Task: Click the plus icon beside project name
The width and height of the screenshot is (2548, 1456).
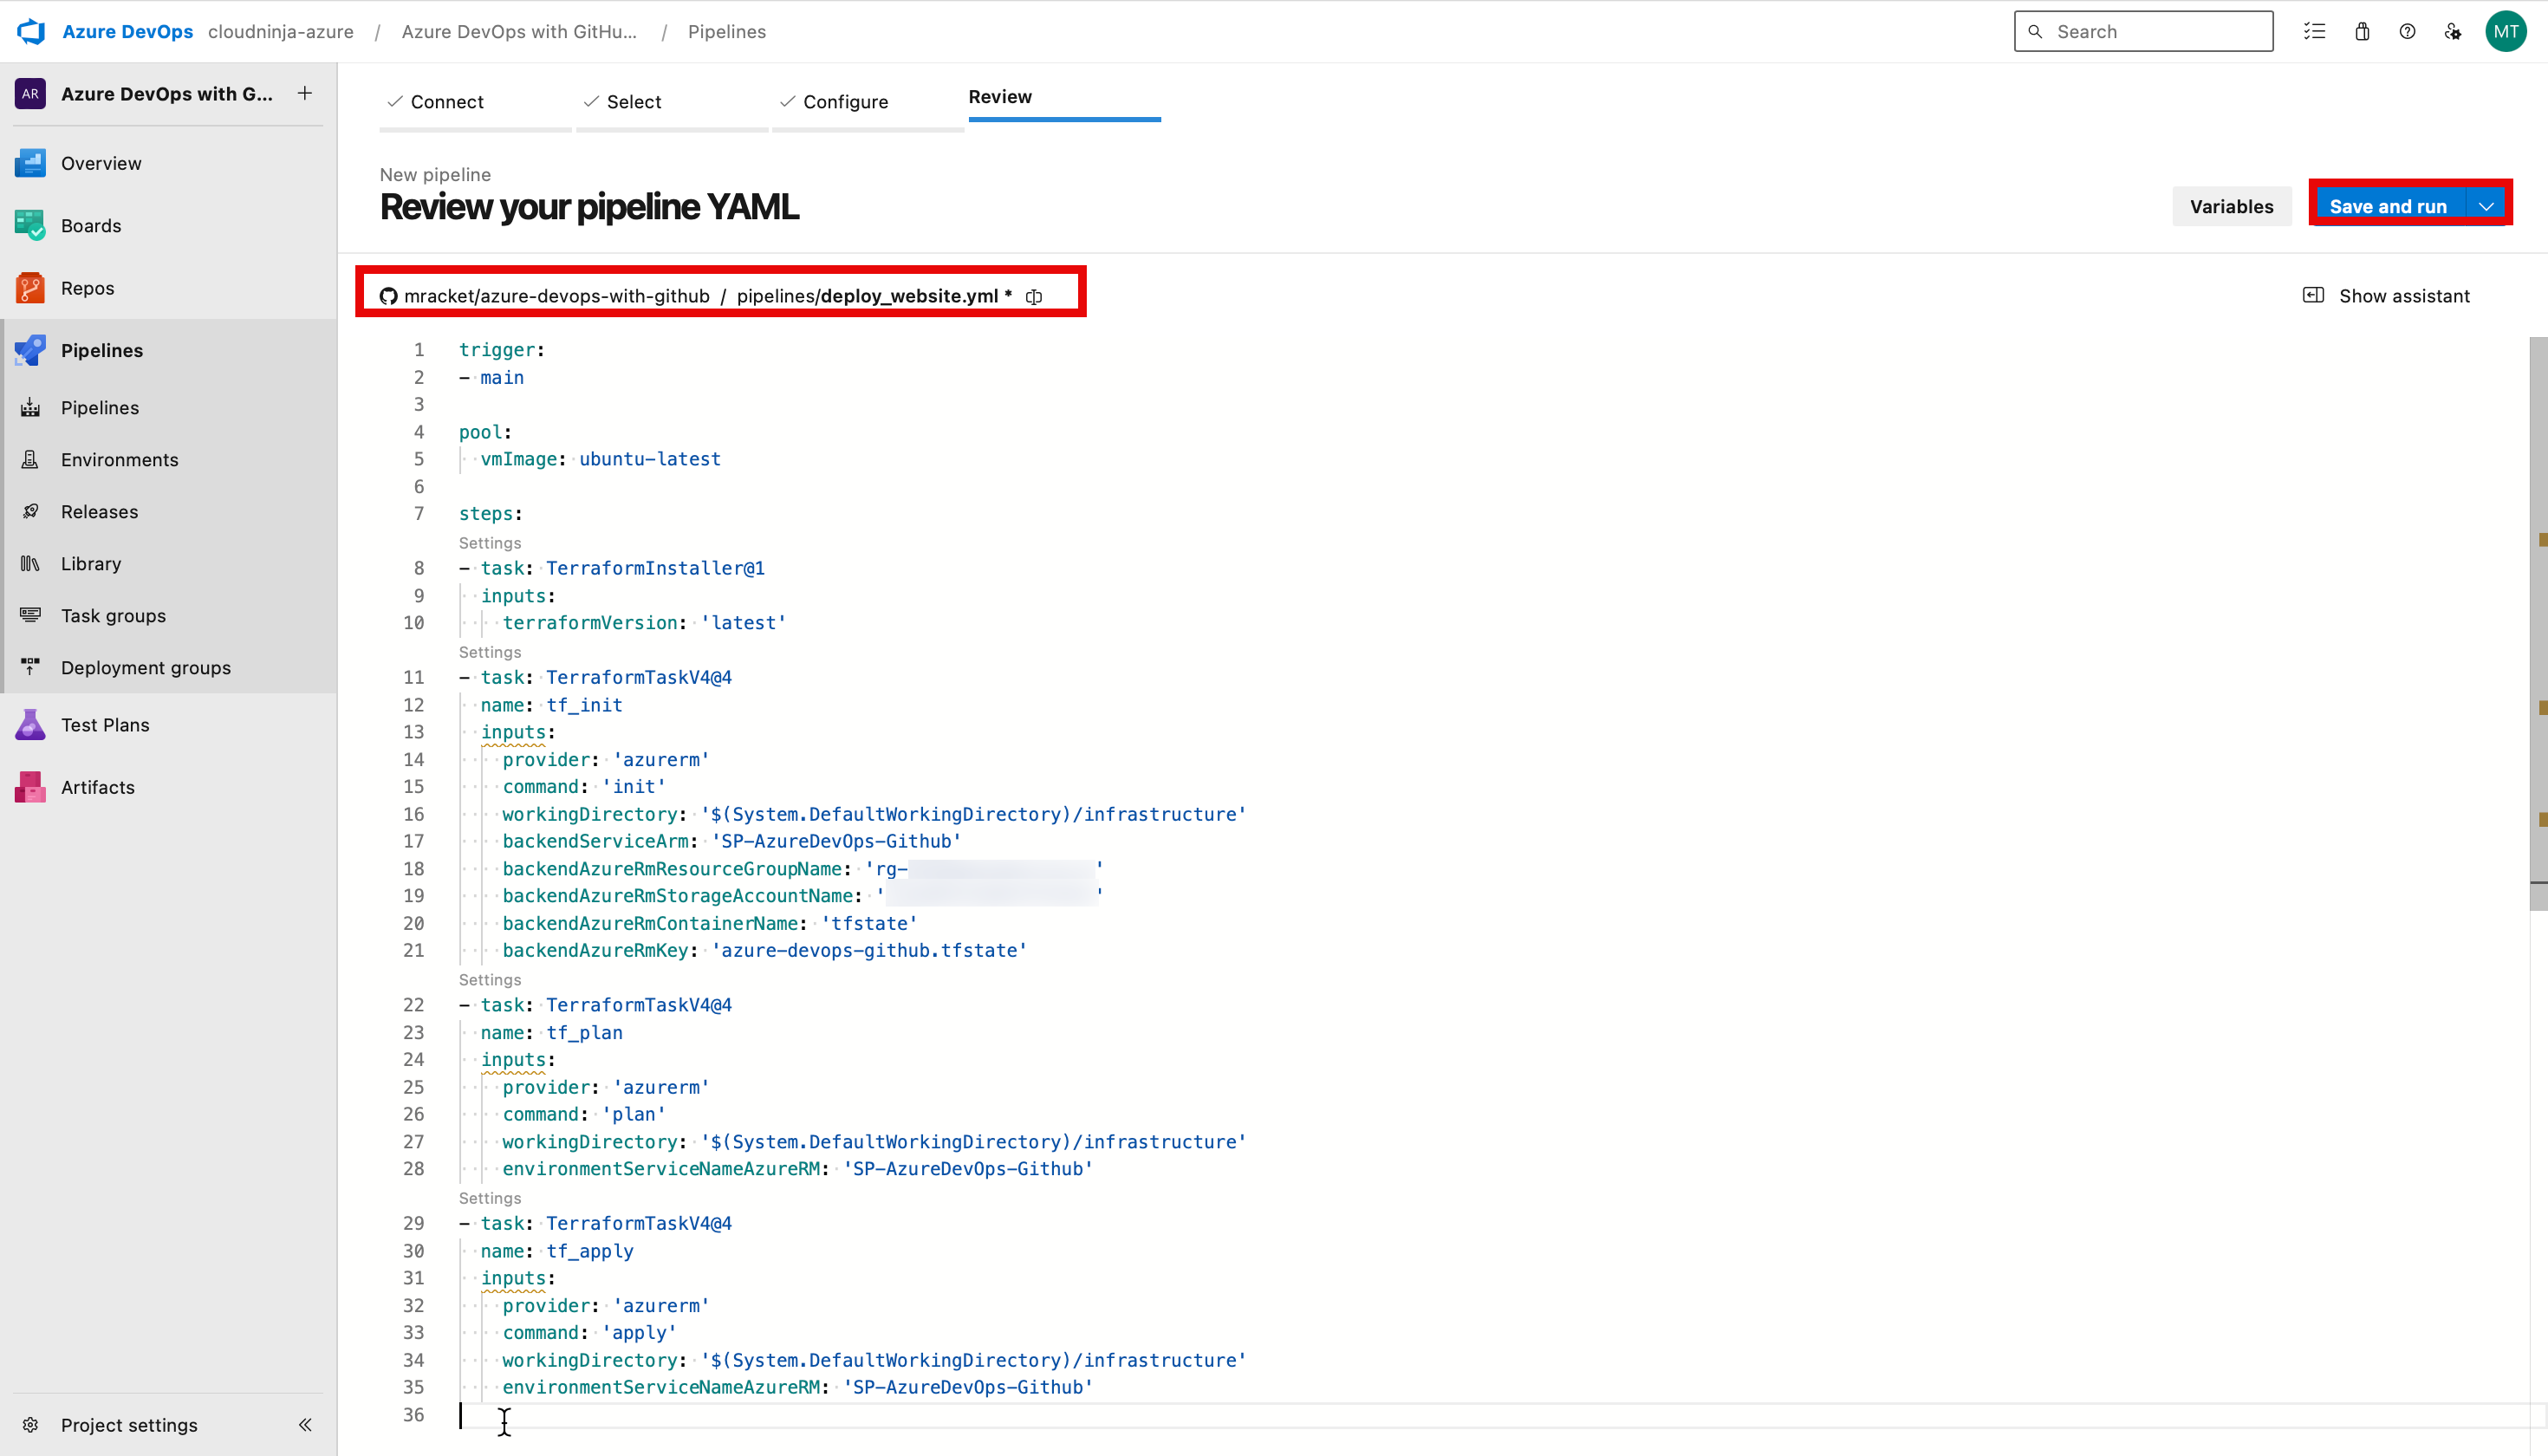Action: coord(305,93)
